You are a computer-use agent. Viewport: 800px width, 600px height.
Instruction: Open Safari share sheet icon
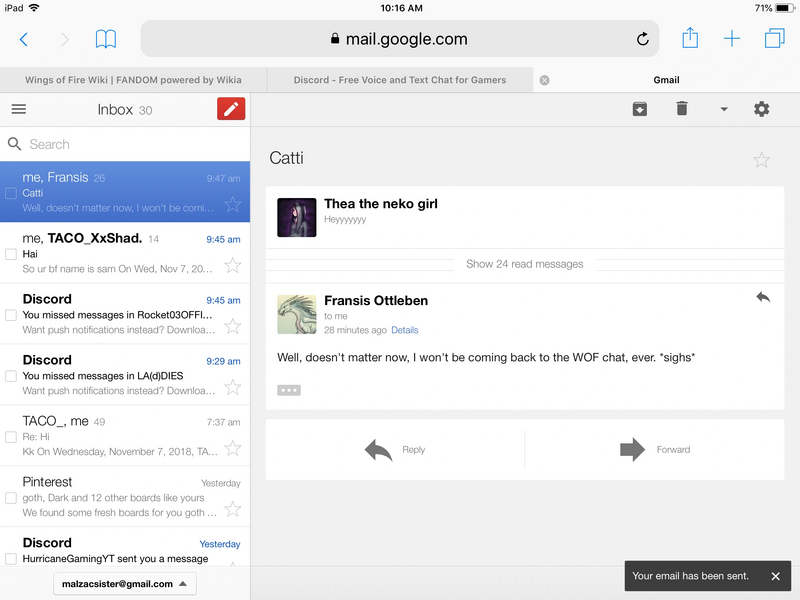click(x=690, y=39)
